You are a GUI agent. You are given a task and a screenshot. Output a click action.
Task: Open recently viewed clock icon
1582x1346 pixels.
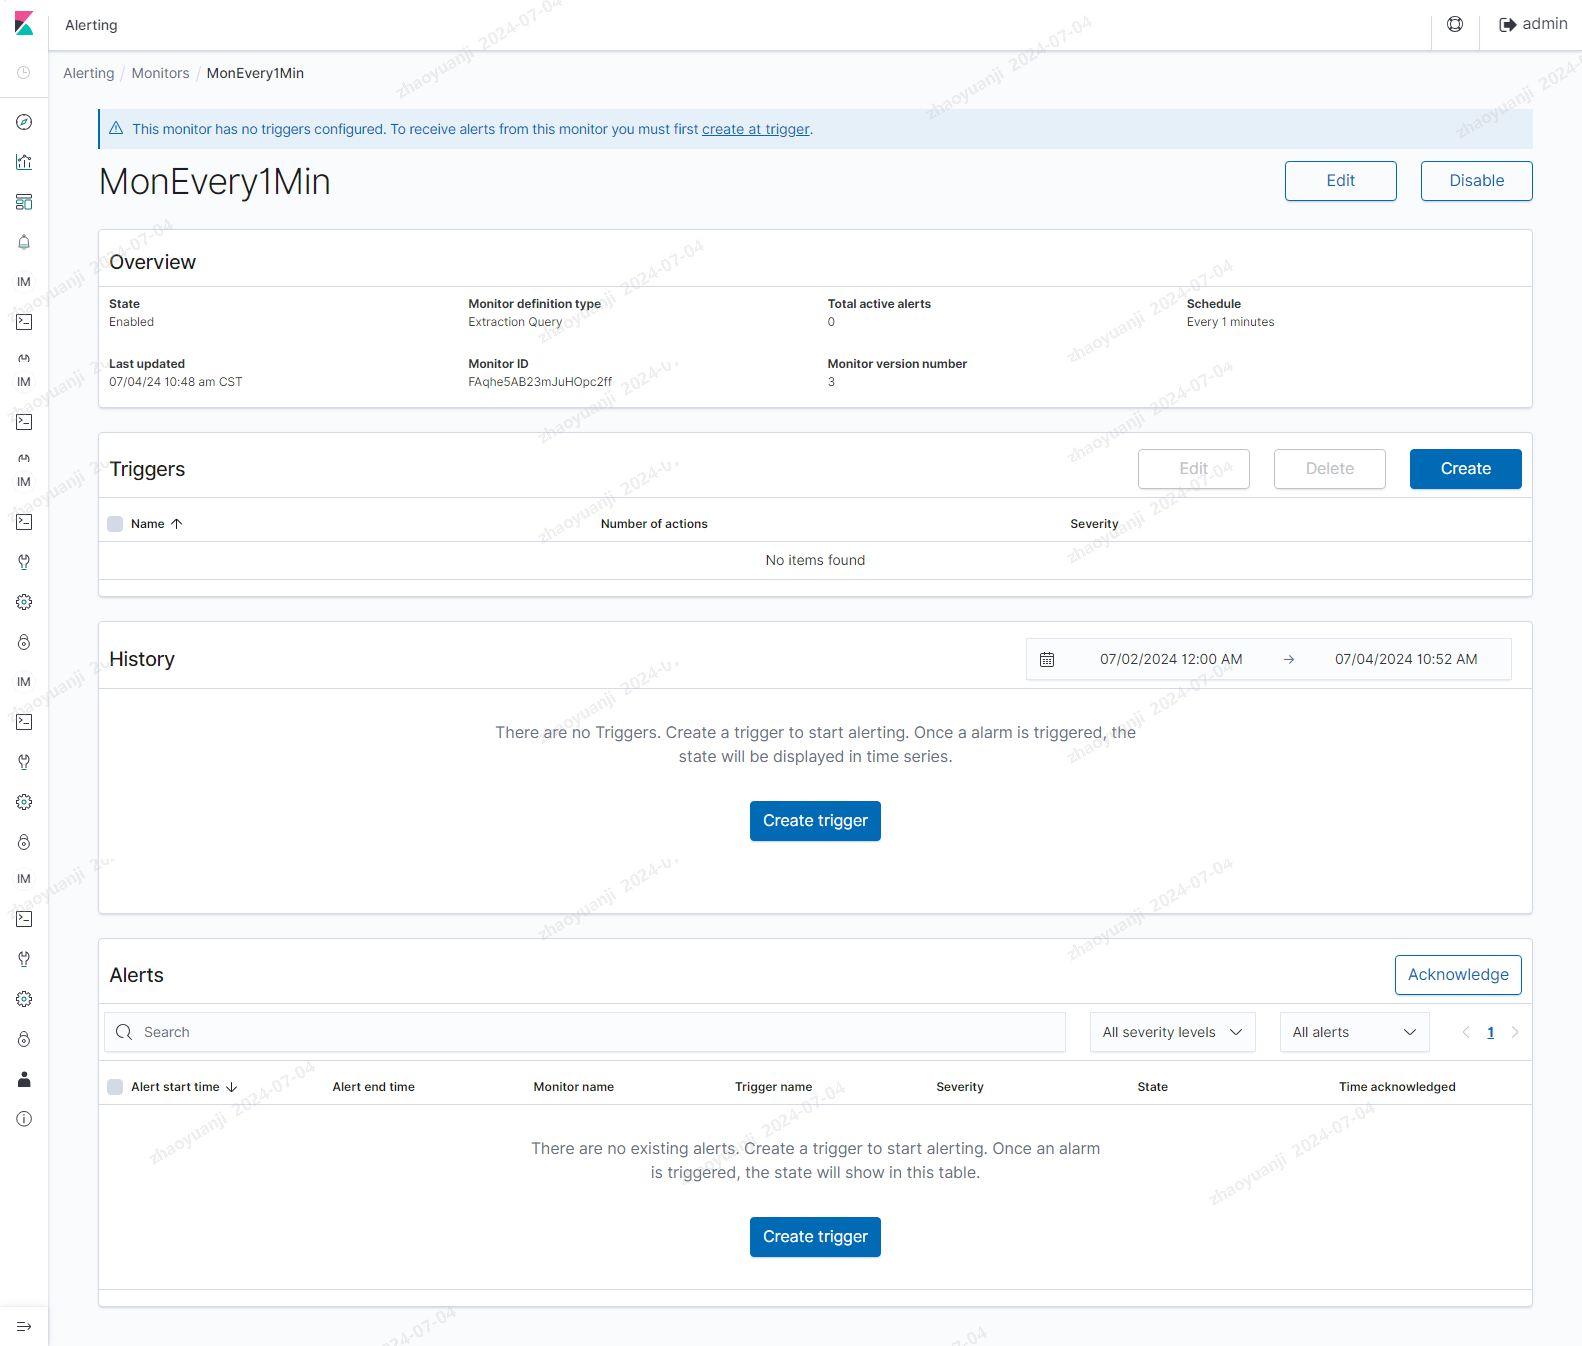pos(24,73)
